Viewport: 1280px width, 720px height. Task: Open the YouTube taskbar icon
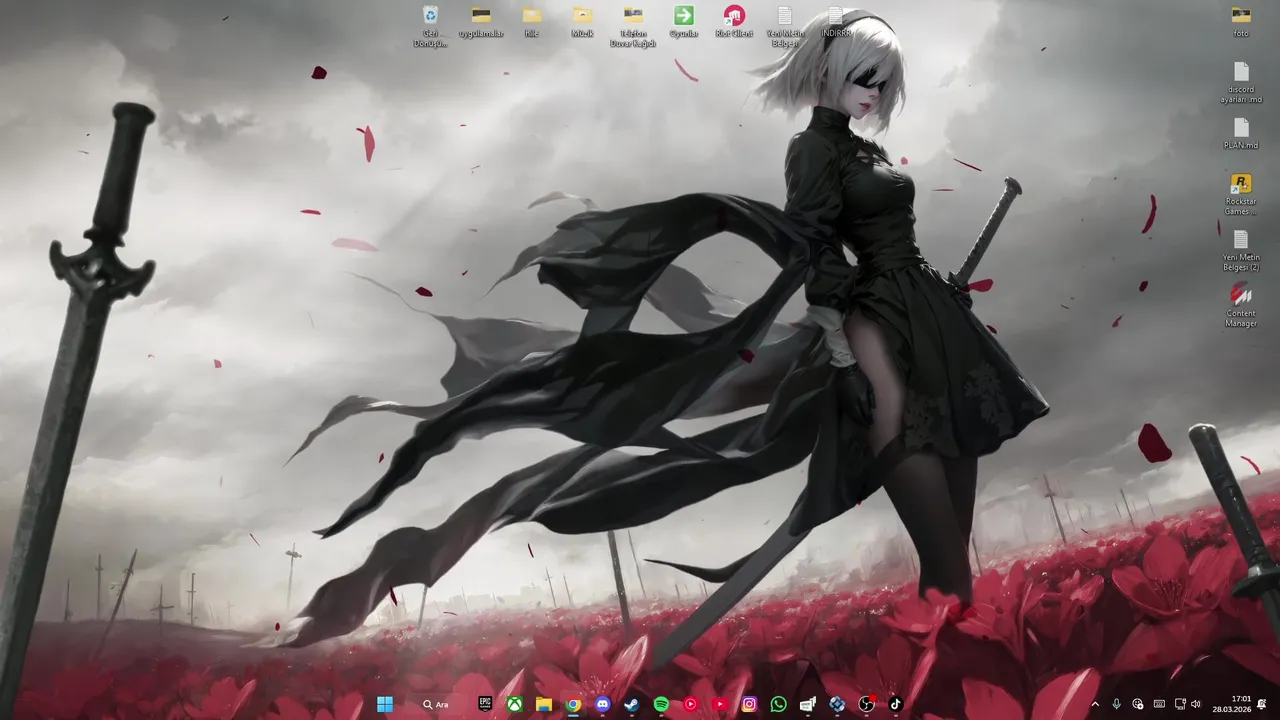[x=719, y=704]
